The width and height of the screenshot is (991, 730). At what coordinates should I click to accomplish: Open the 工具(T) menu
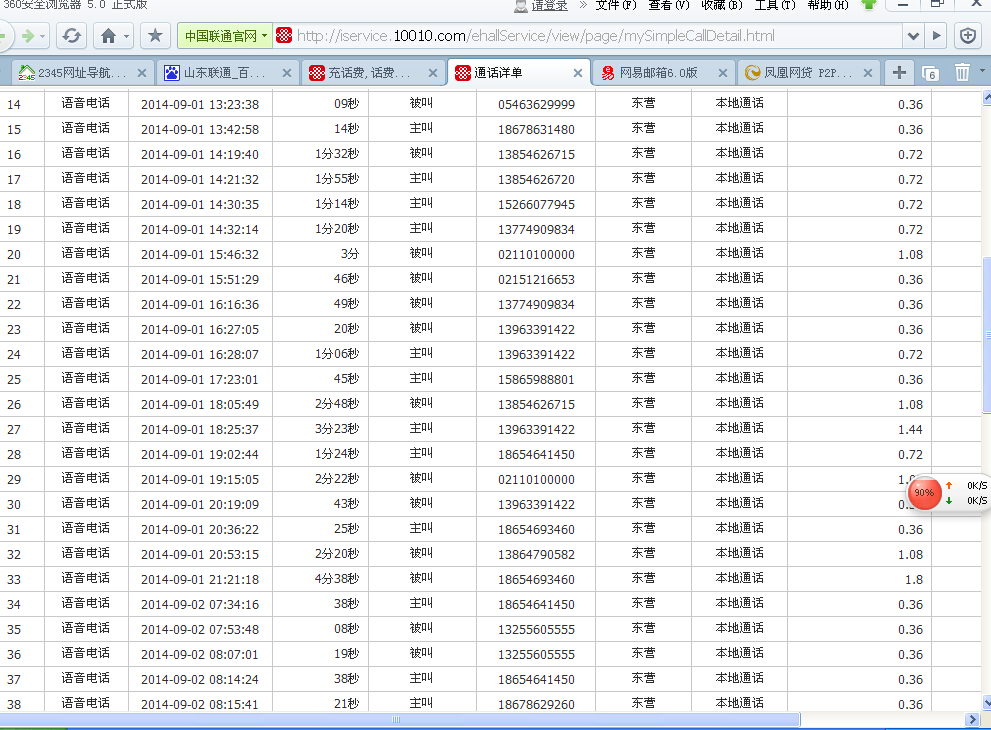point(775,5)
